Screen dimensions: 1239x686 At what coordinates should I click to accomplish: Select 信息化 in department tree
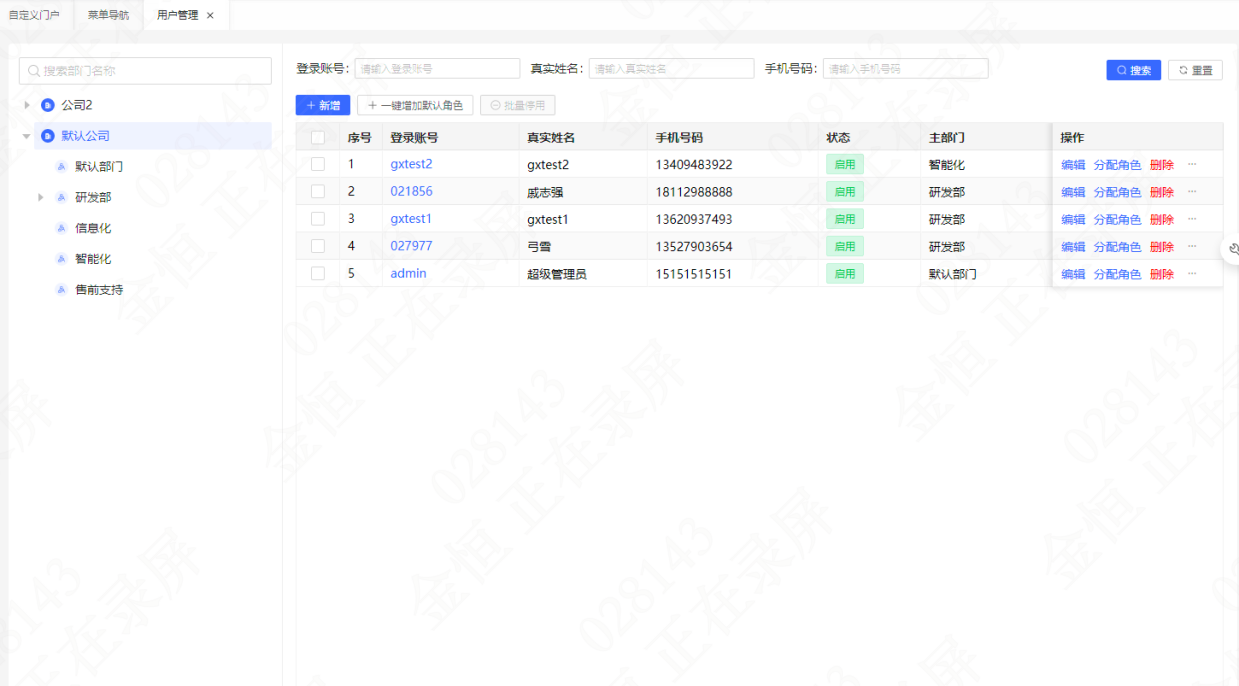click(x=93, y=229)
